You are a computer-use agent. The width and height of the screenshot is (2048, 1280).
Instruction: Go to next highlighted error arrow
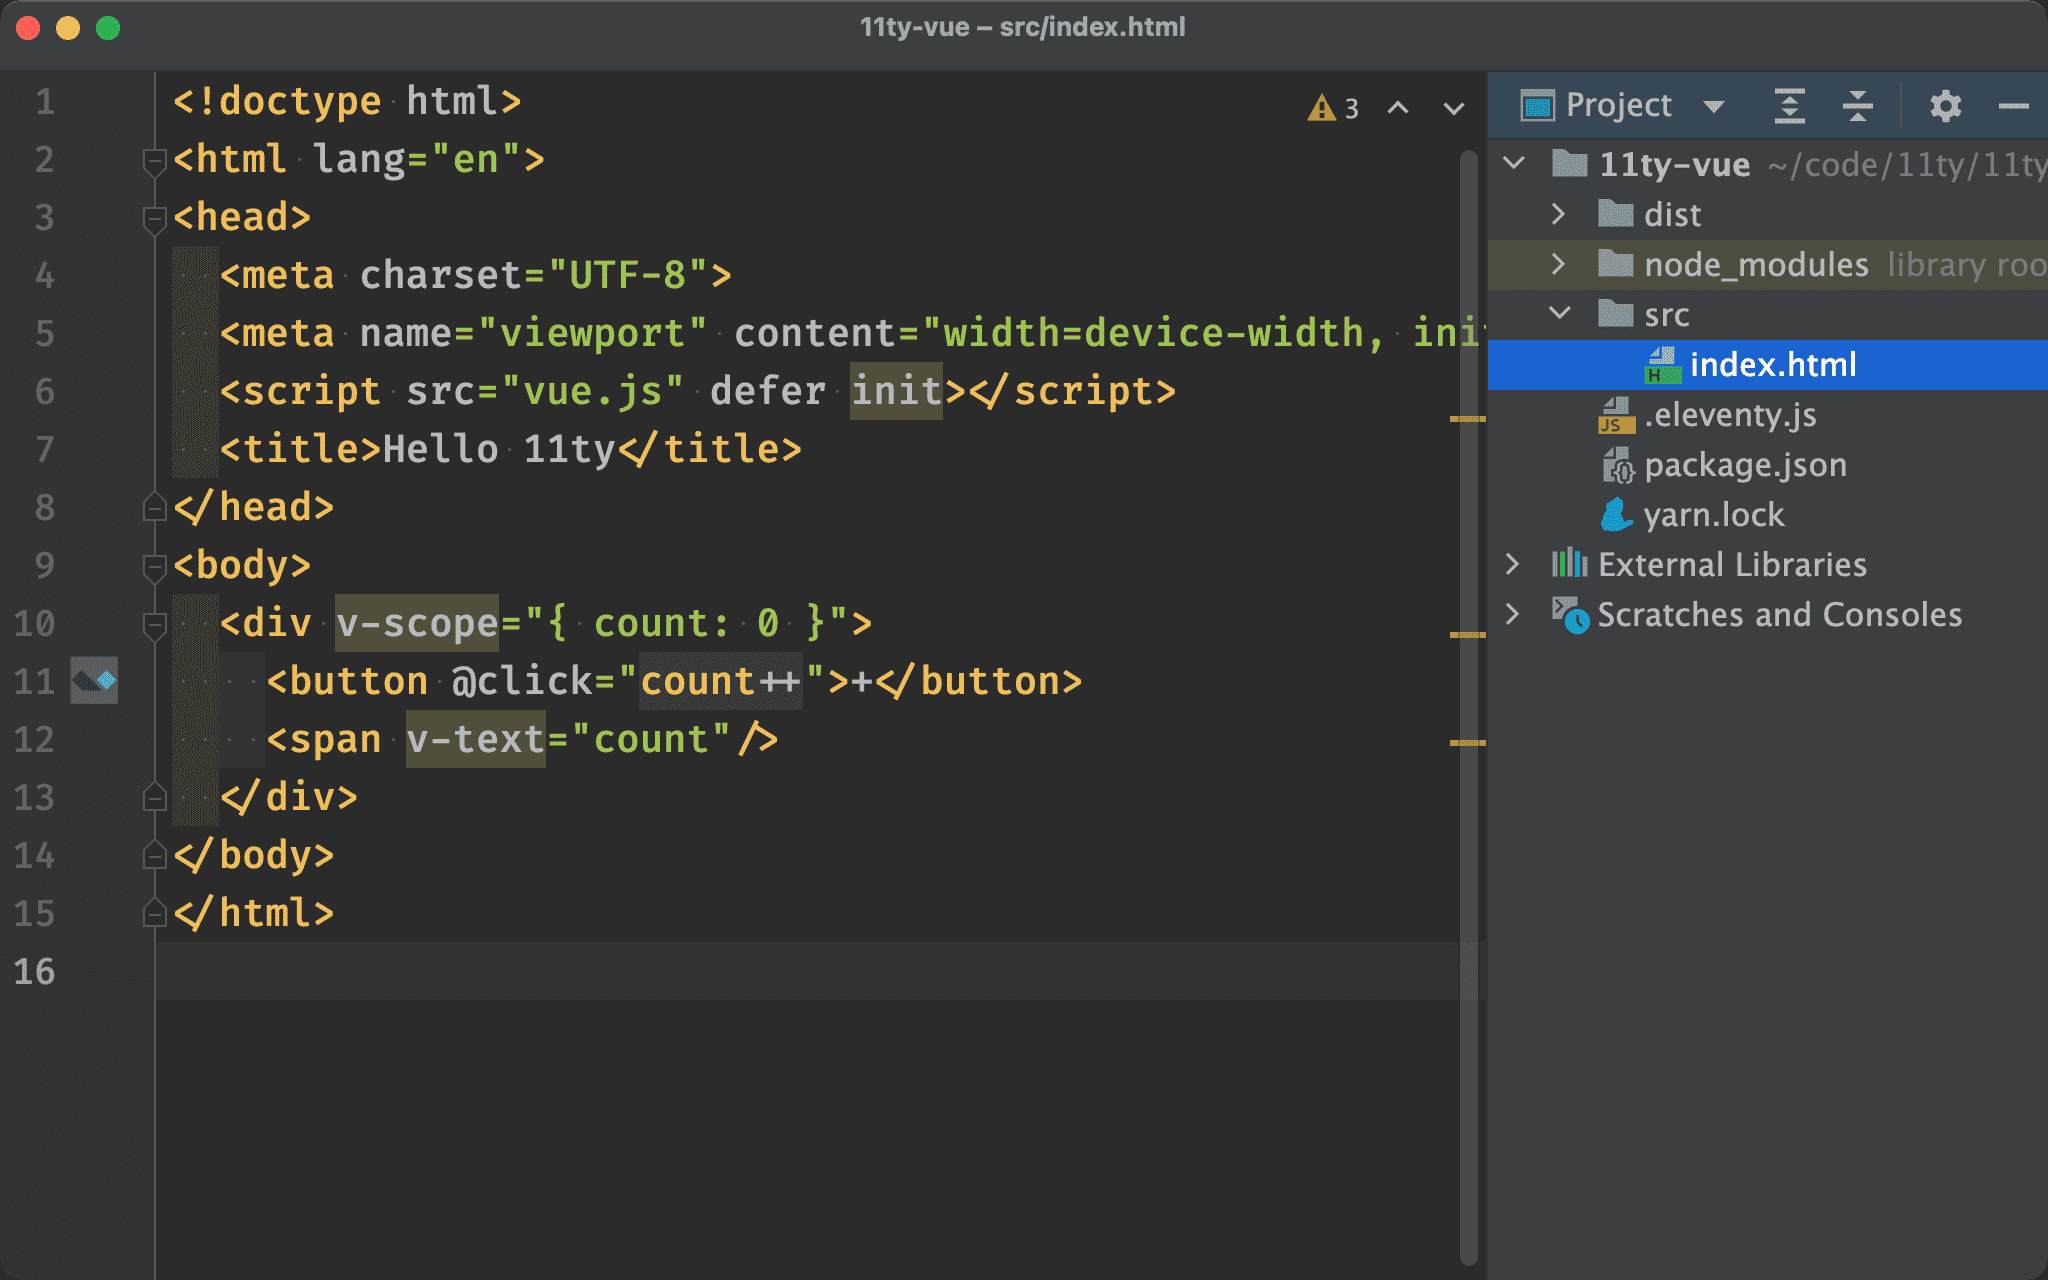(x=1454, y=107)
